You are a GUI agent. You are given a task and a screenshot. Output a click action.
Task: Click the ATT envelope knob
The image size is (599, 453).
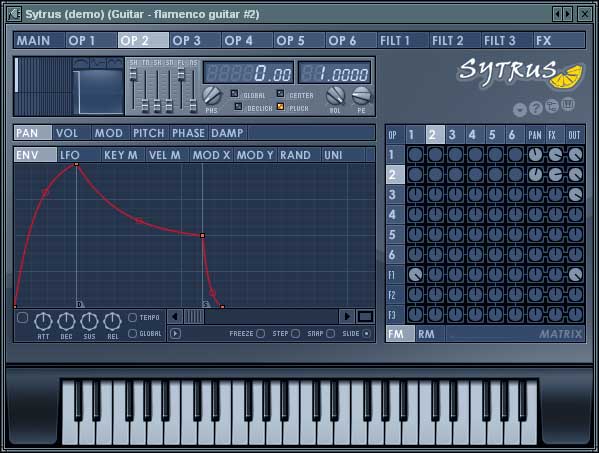click(43, 322)
